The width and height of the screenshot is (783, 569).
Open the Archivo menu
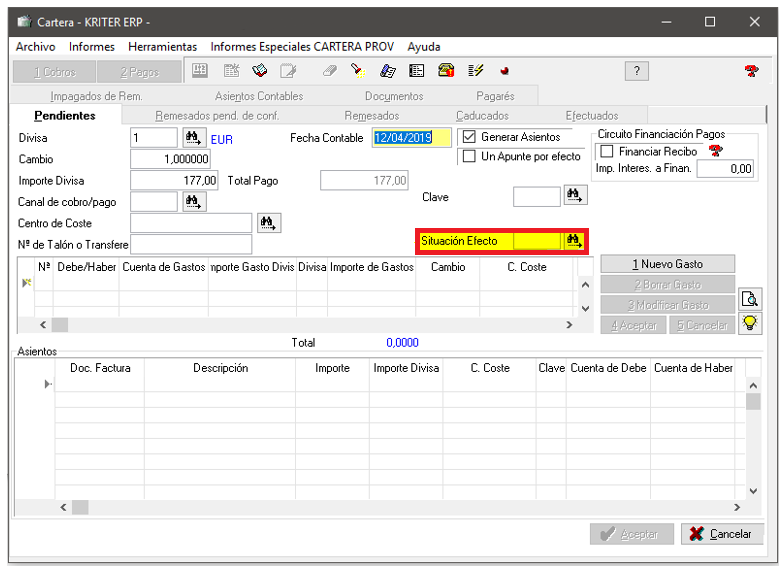[35, 47]
